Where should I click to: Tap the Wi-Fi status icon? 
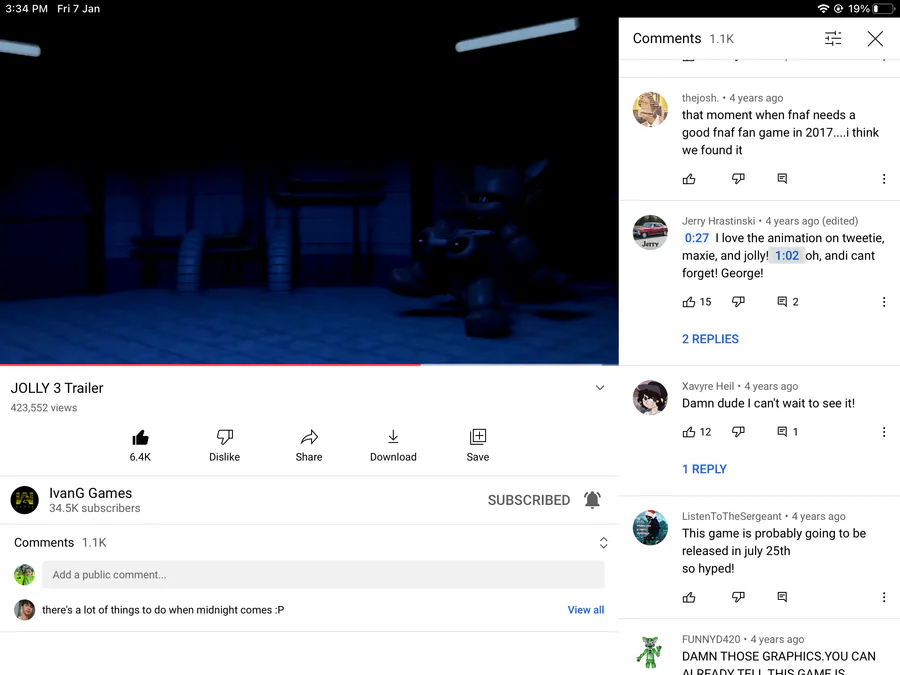click(x=823, y=9)
